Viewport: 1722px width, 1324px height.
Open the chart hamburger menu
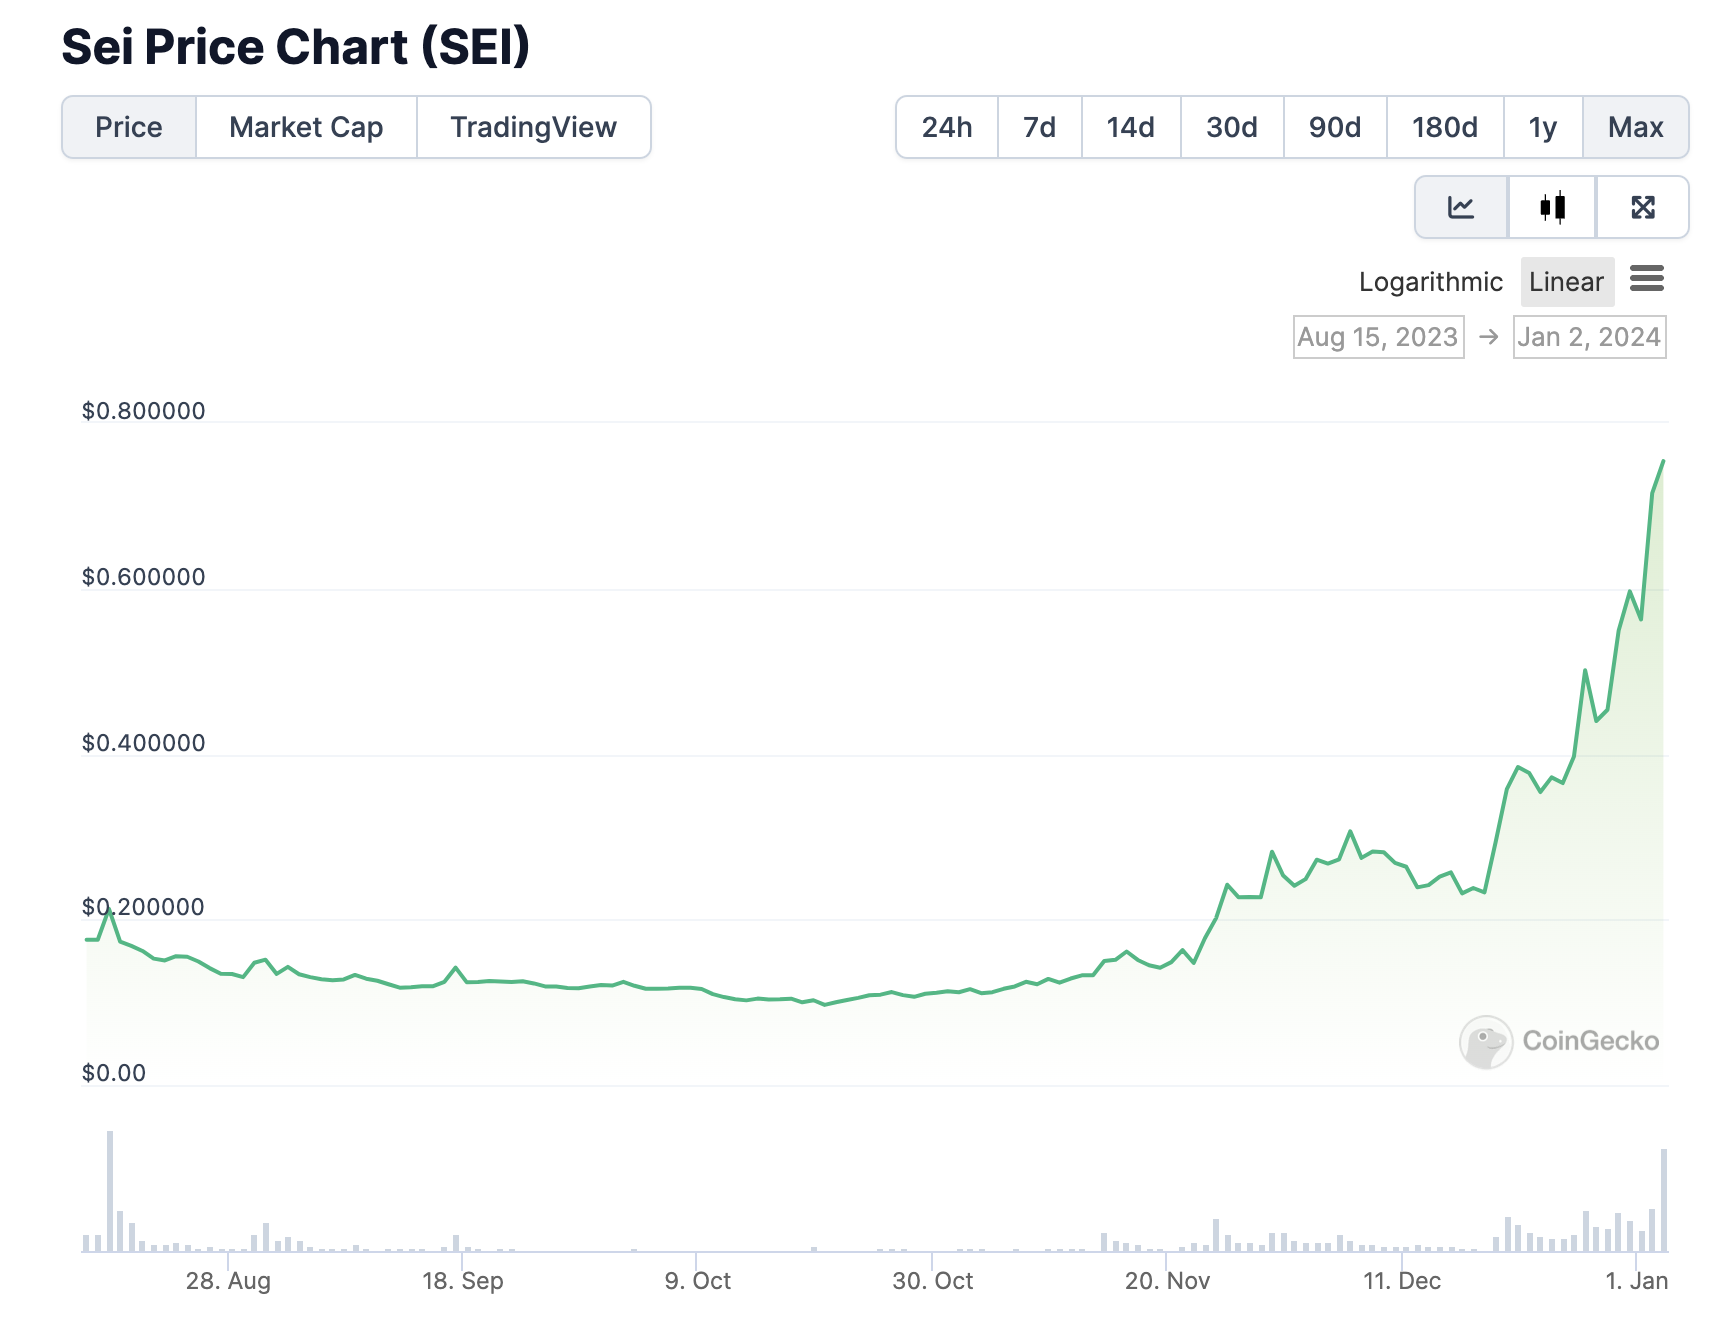click(1646, 279)
